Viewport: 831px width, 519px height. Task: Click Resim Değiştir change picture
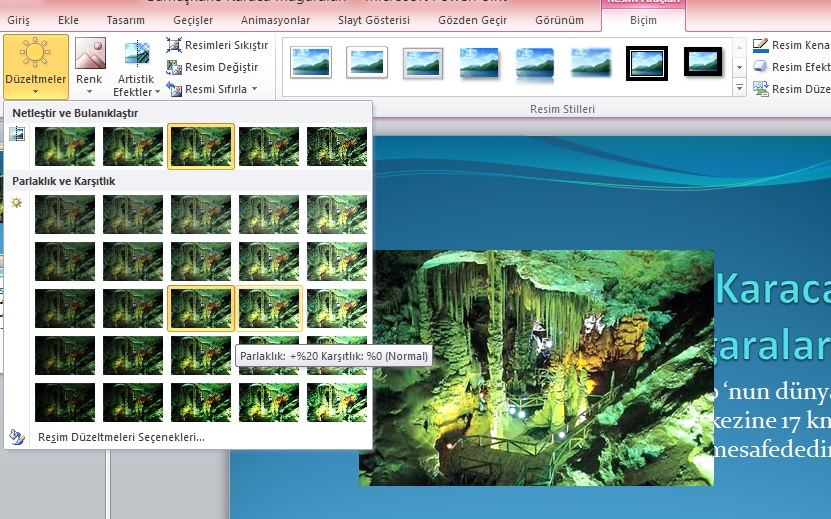pos(213,67)
